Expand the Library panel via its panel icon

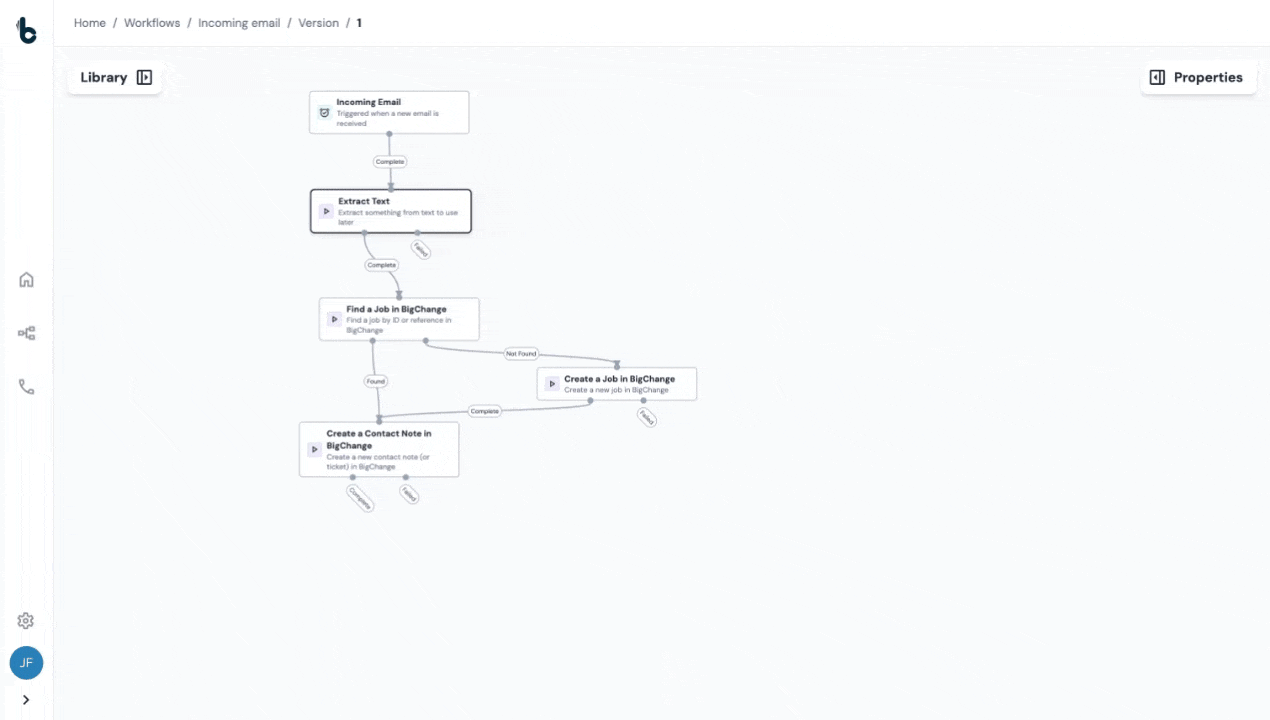144,77
